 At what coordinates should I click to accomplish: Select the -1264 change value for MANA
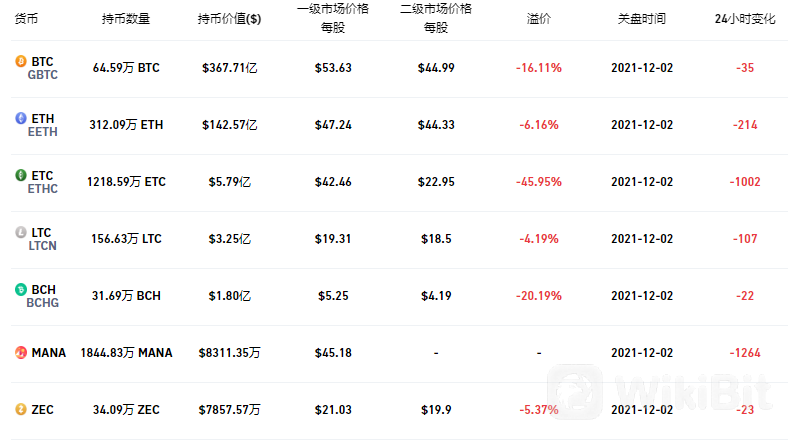745,353
